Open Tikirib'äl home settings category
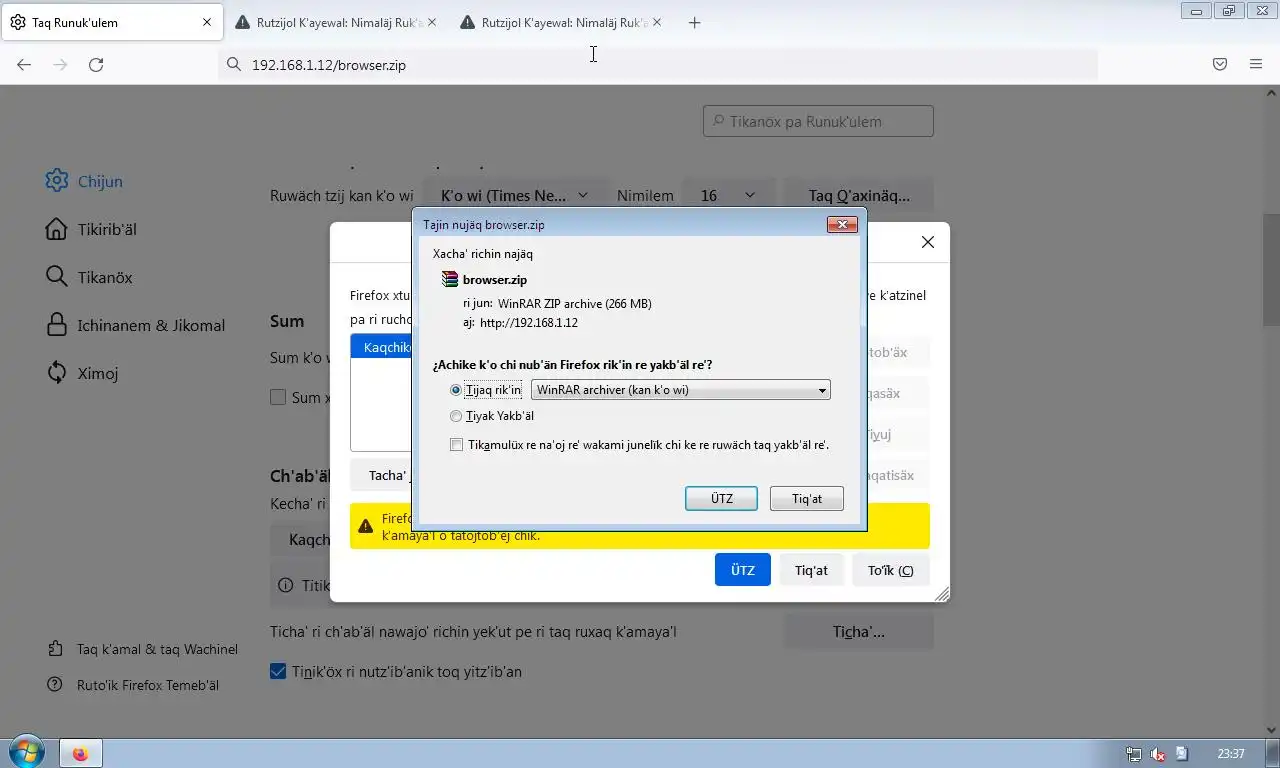Viewport: 1280px width, 768px height. 92,229
